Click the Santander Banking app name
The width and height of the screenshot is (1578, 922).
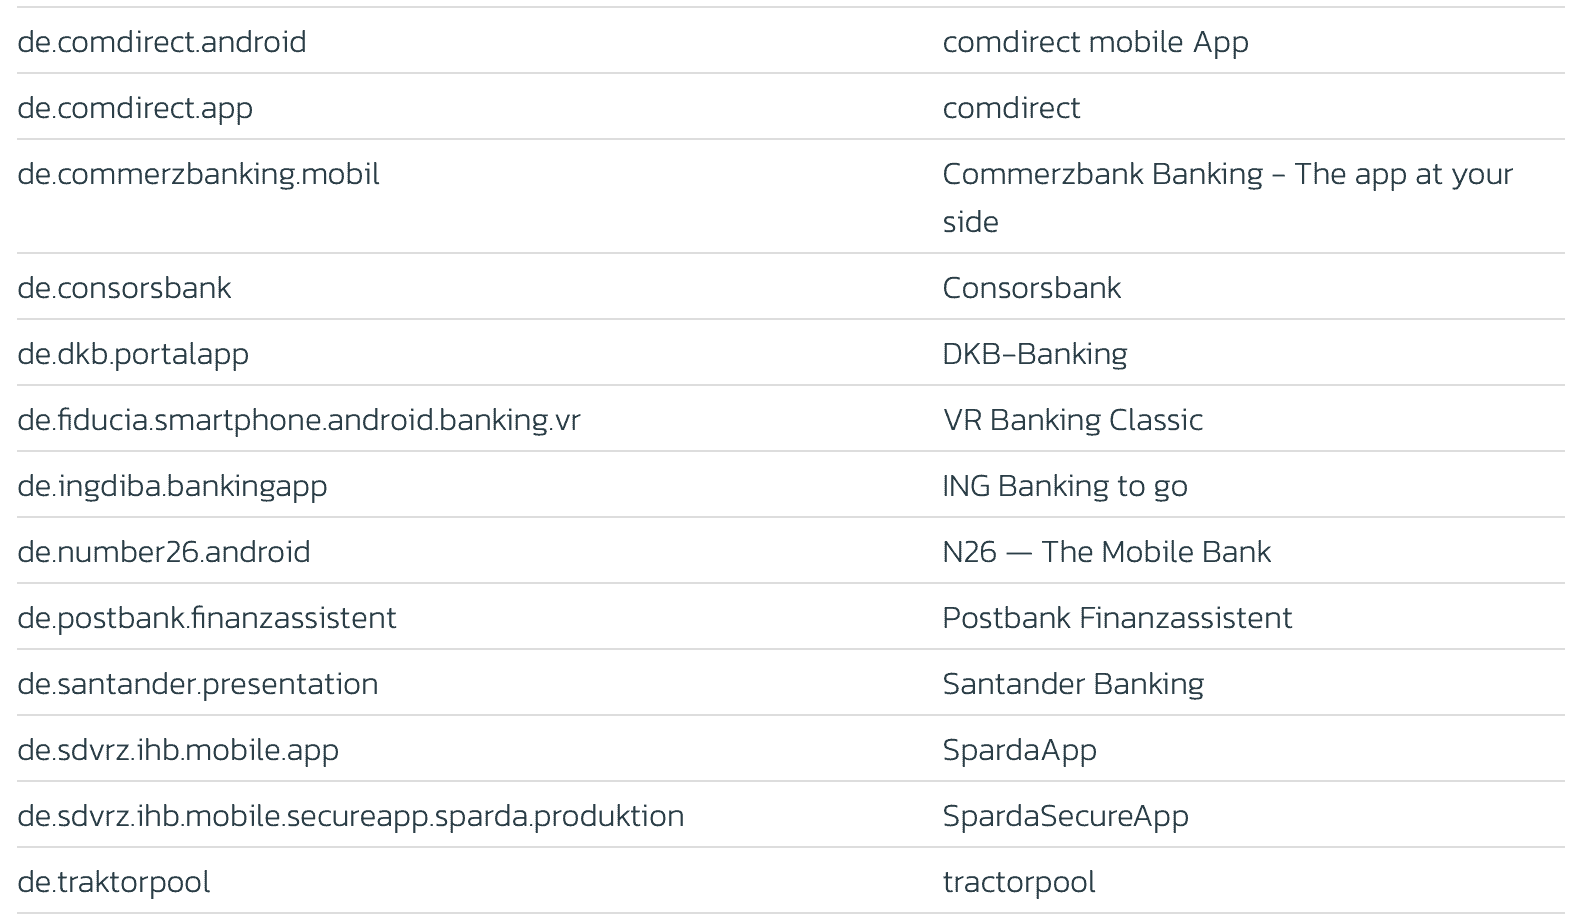[1073, 684]
